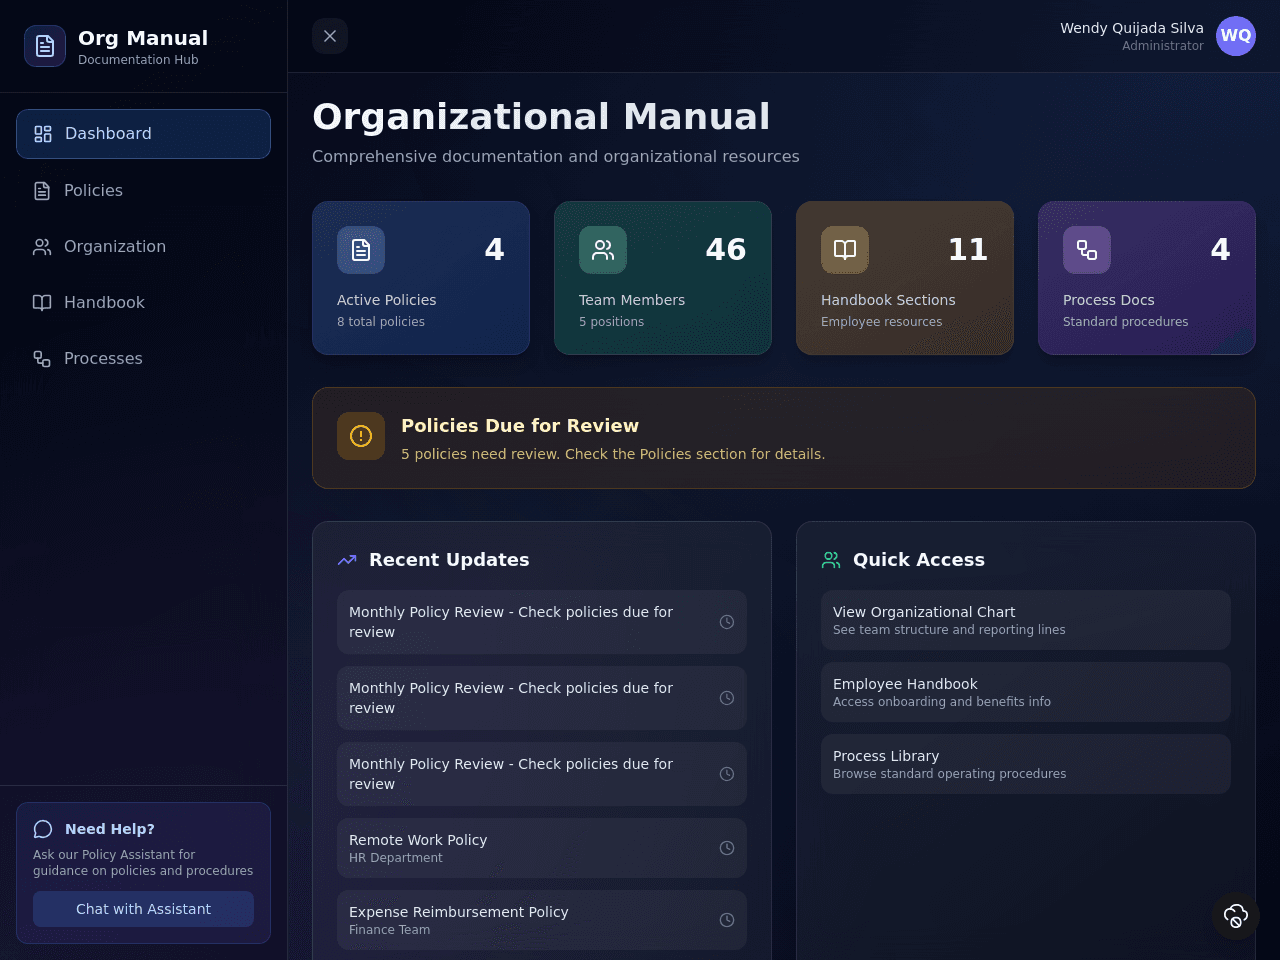Click the clock icon on Remote Work Policy
The width and height of the screenshot is (1280, 960).
point(727,848)
